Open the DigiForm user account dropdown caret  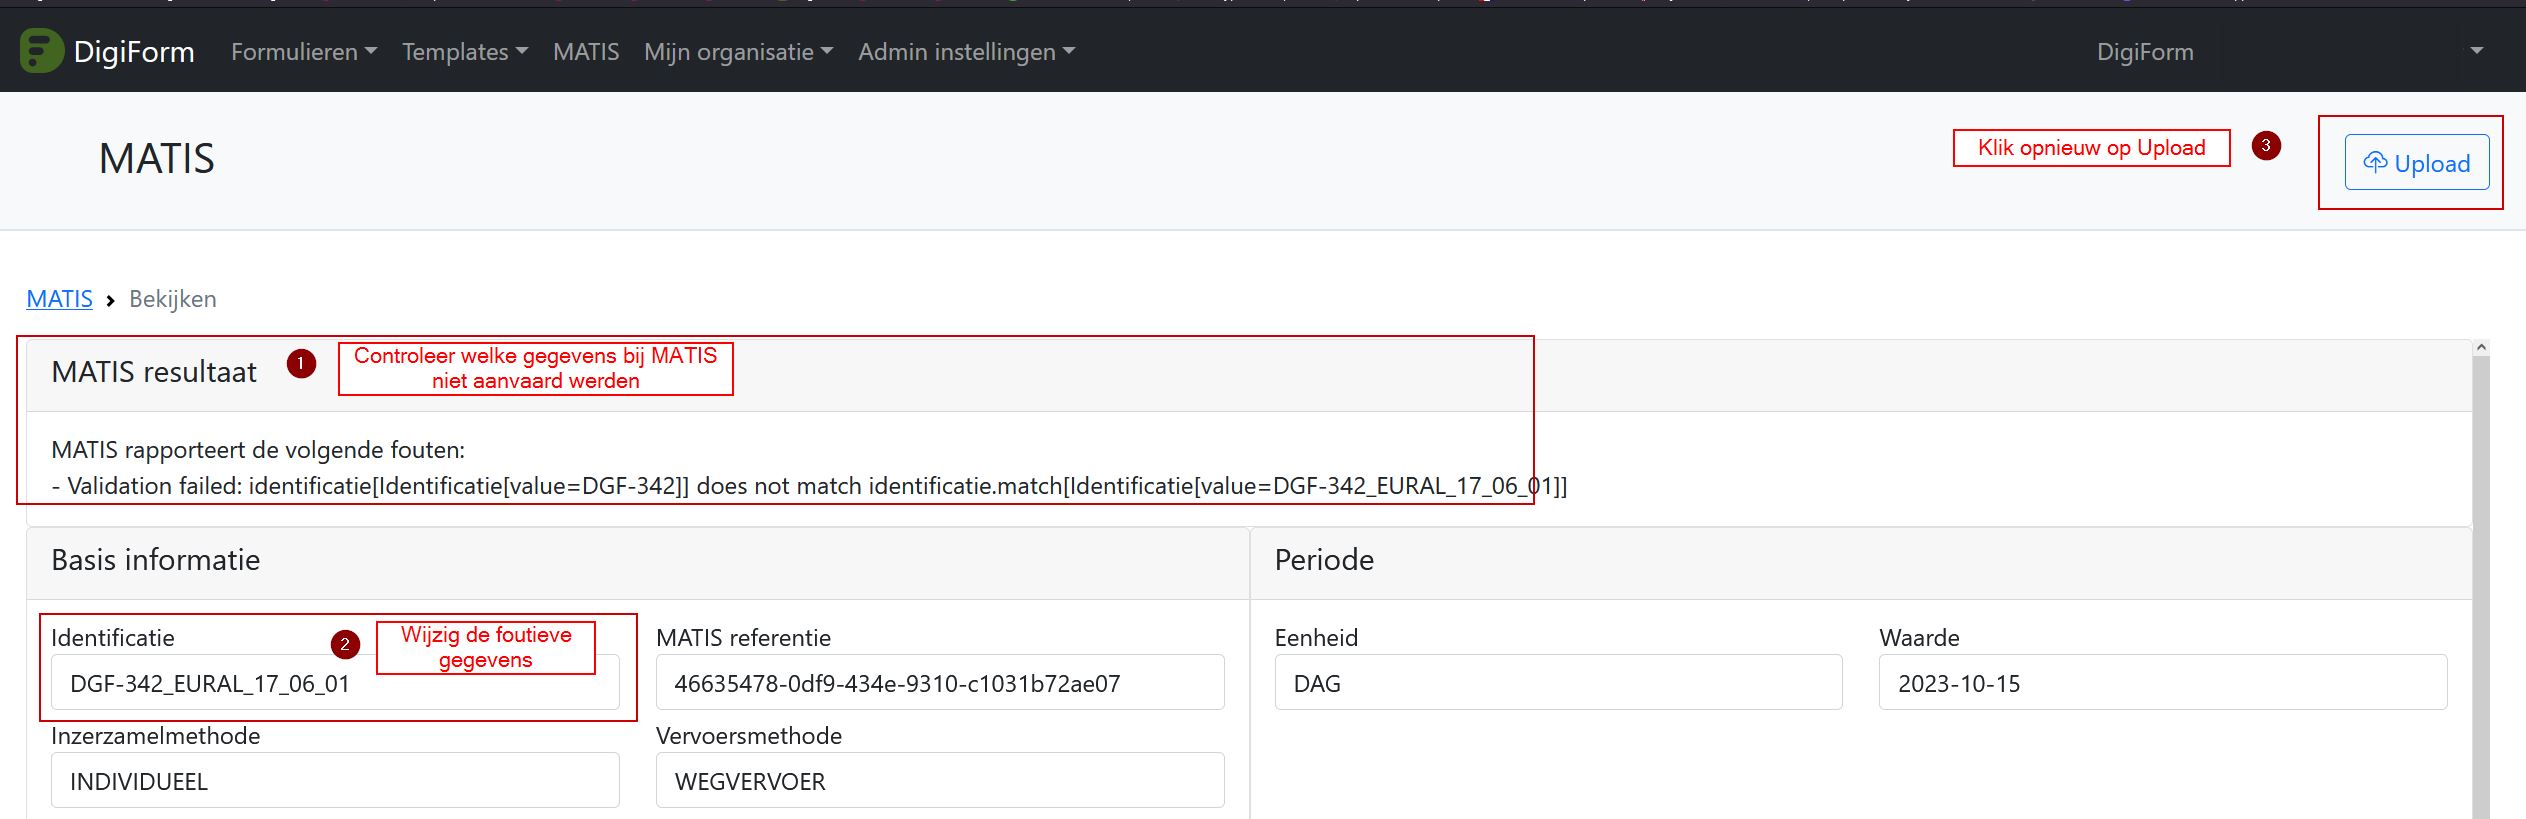click(x=2476, y=51)
